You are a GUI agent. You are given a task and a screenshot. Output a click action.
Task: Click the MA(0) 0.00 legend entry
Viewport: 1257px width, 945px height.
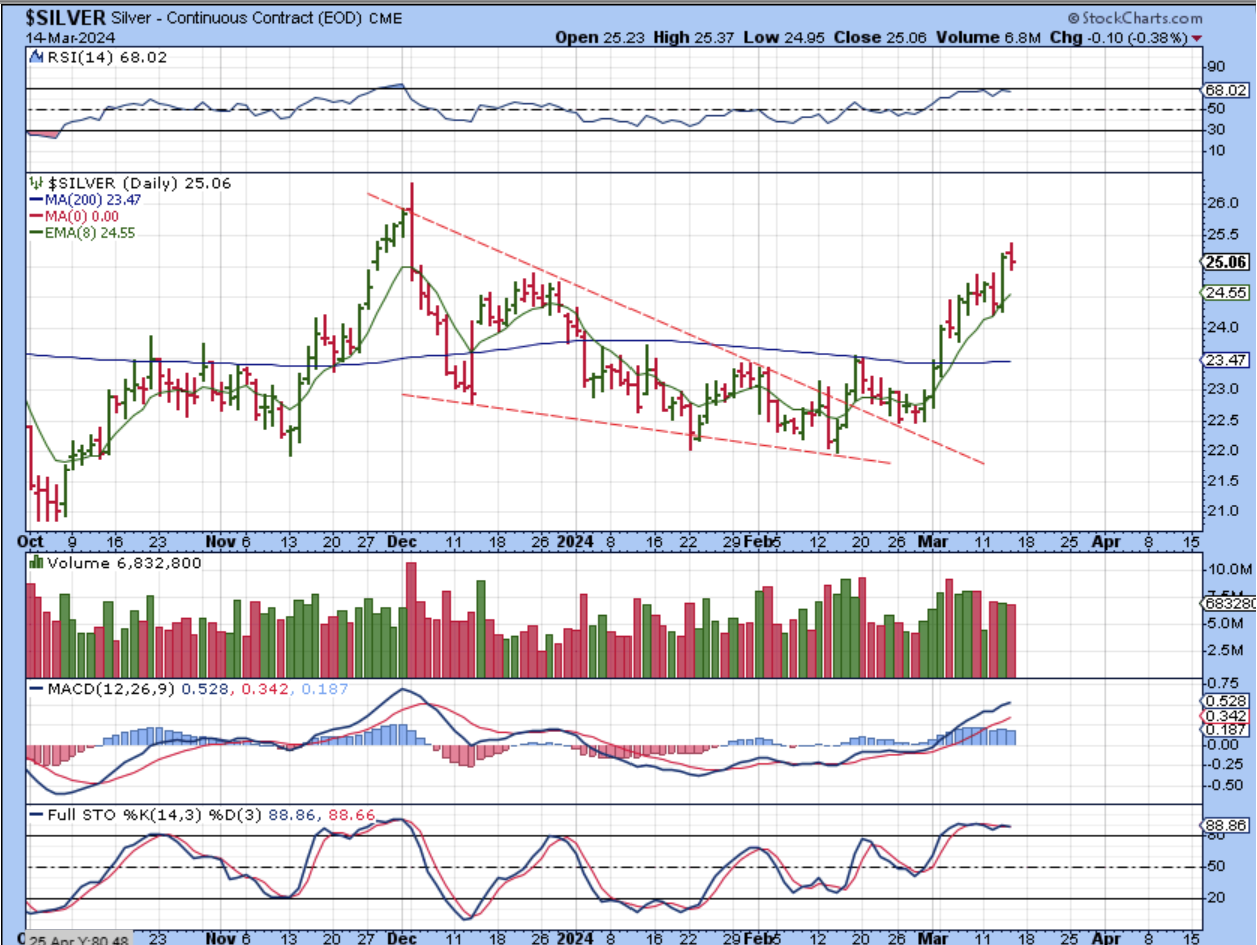point(75,216)
